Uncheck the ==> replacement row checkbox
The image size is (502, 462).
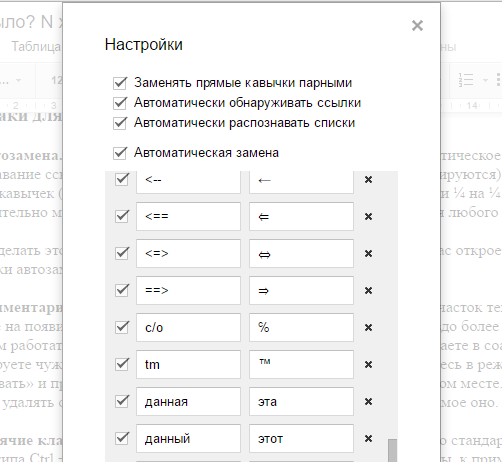click(122, 290)
